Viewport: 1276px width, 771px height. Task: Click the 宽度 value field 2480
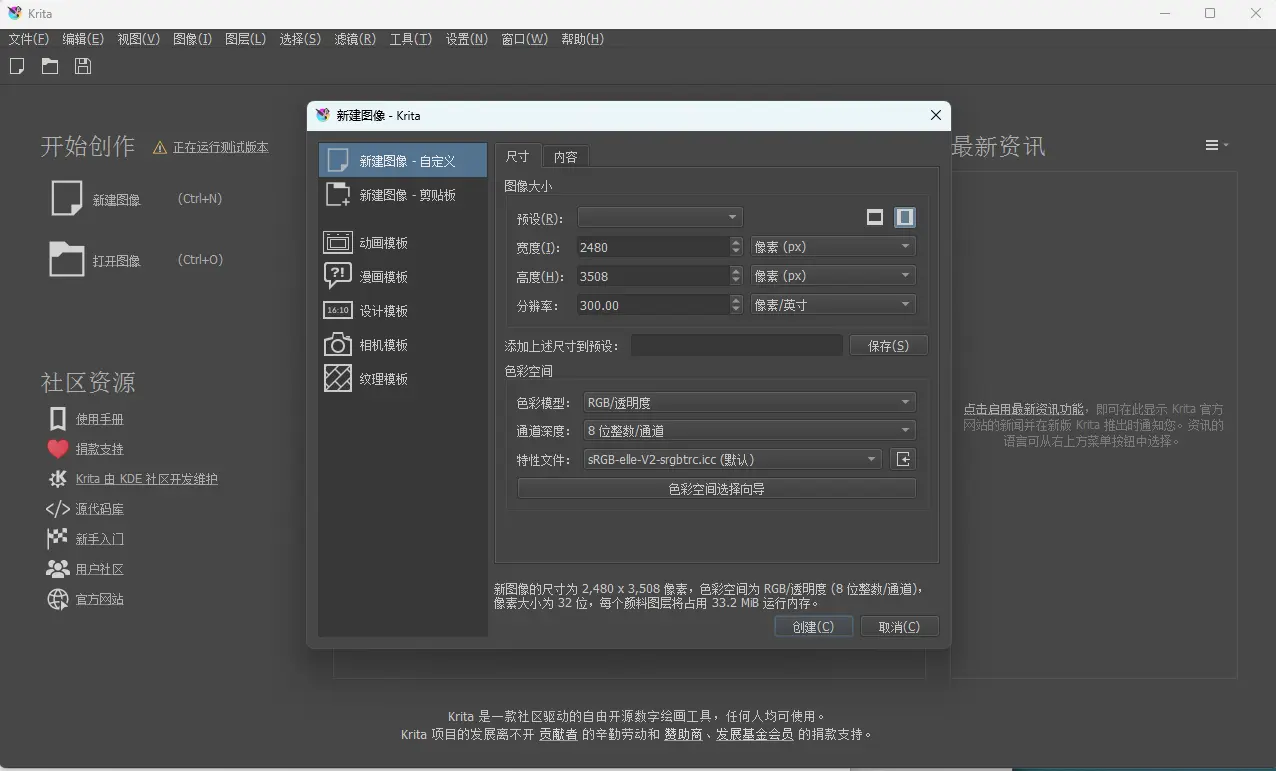[x=652, y=246]
